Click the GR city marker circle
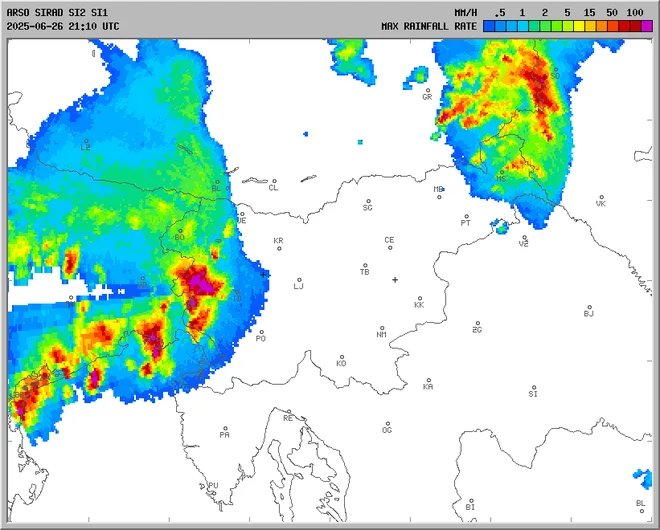 click(427, 90)
